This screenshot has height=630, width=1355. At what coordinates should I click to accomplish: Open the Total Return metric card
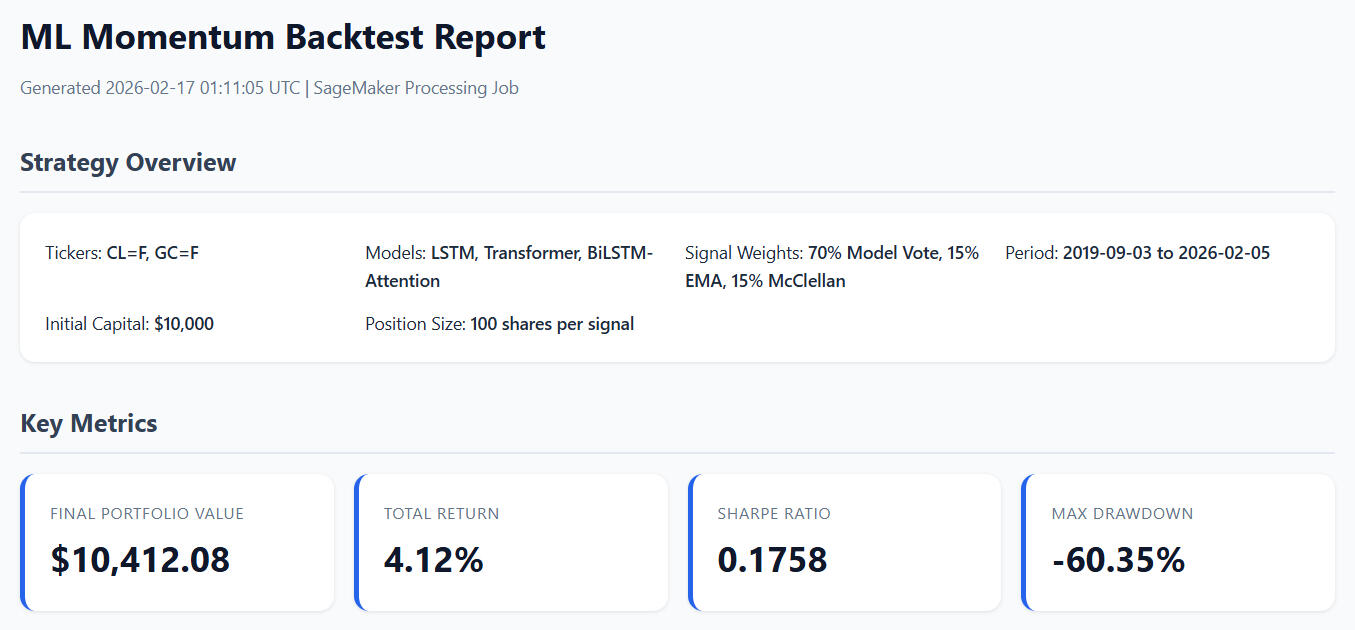point(511,542)
